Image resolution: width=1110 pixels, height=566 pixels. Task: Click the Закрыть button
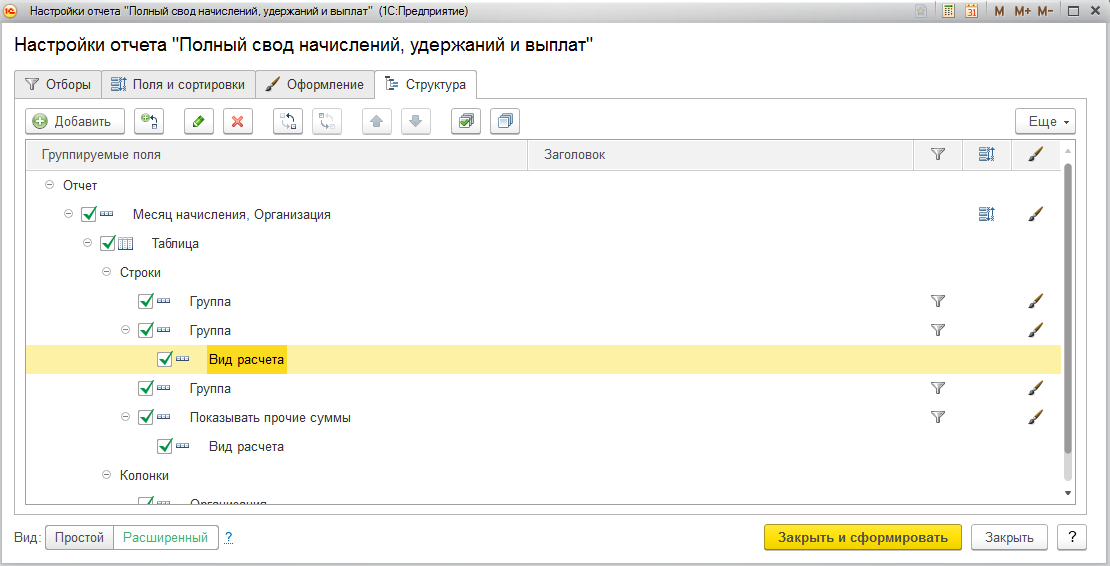[1009, 537]
